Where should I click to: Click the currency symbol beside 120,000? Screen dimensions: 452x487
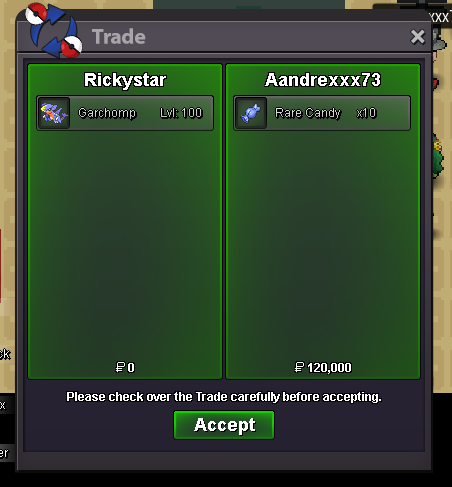(299, 367)
